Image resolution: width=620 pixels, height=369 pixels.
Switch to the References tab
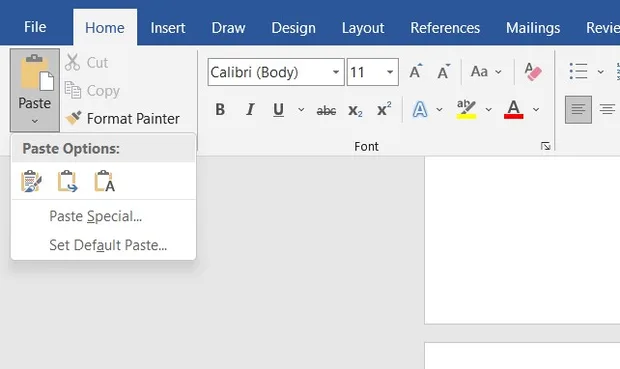point(445,28)
